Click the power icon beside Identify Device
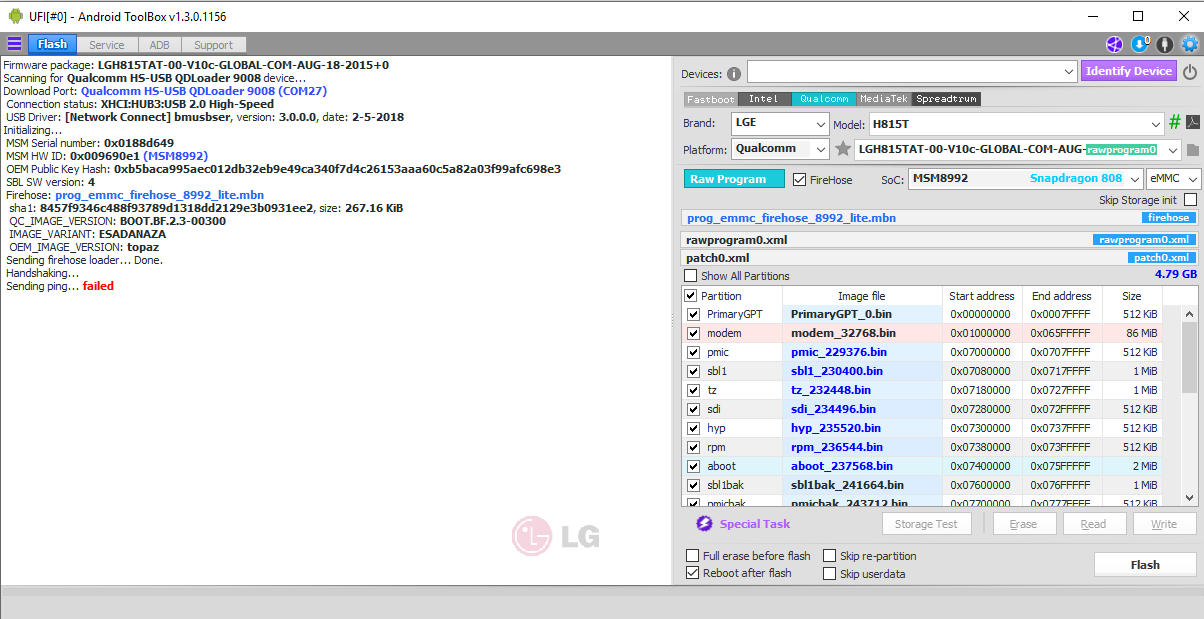The height and width of the screenshot is (619, 1204). click(1190, 72)
